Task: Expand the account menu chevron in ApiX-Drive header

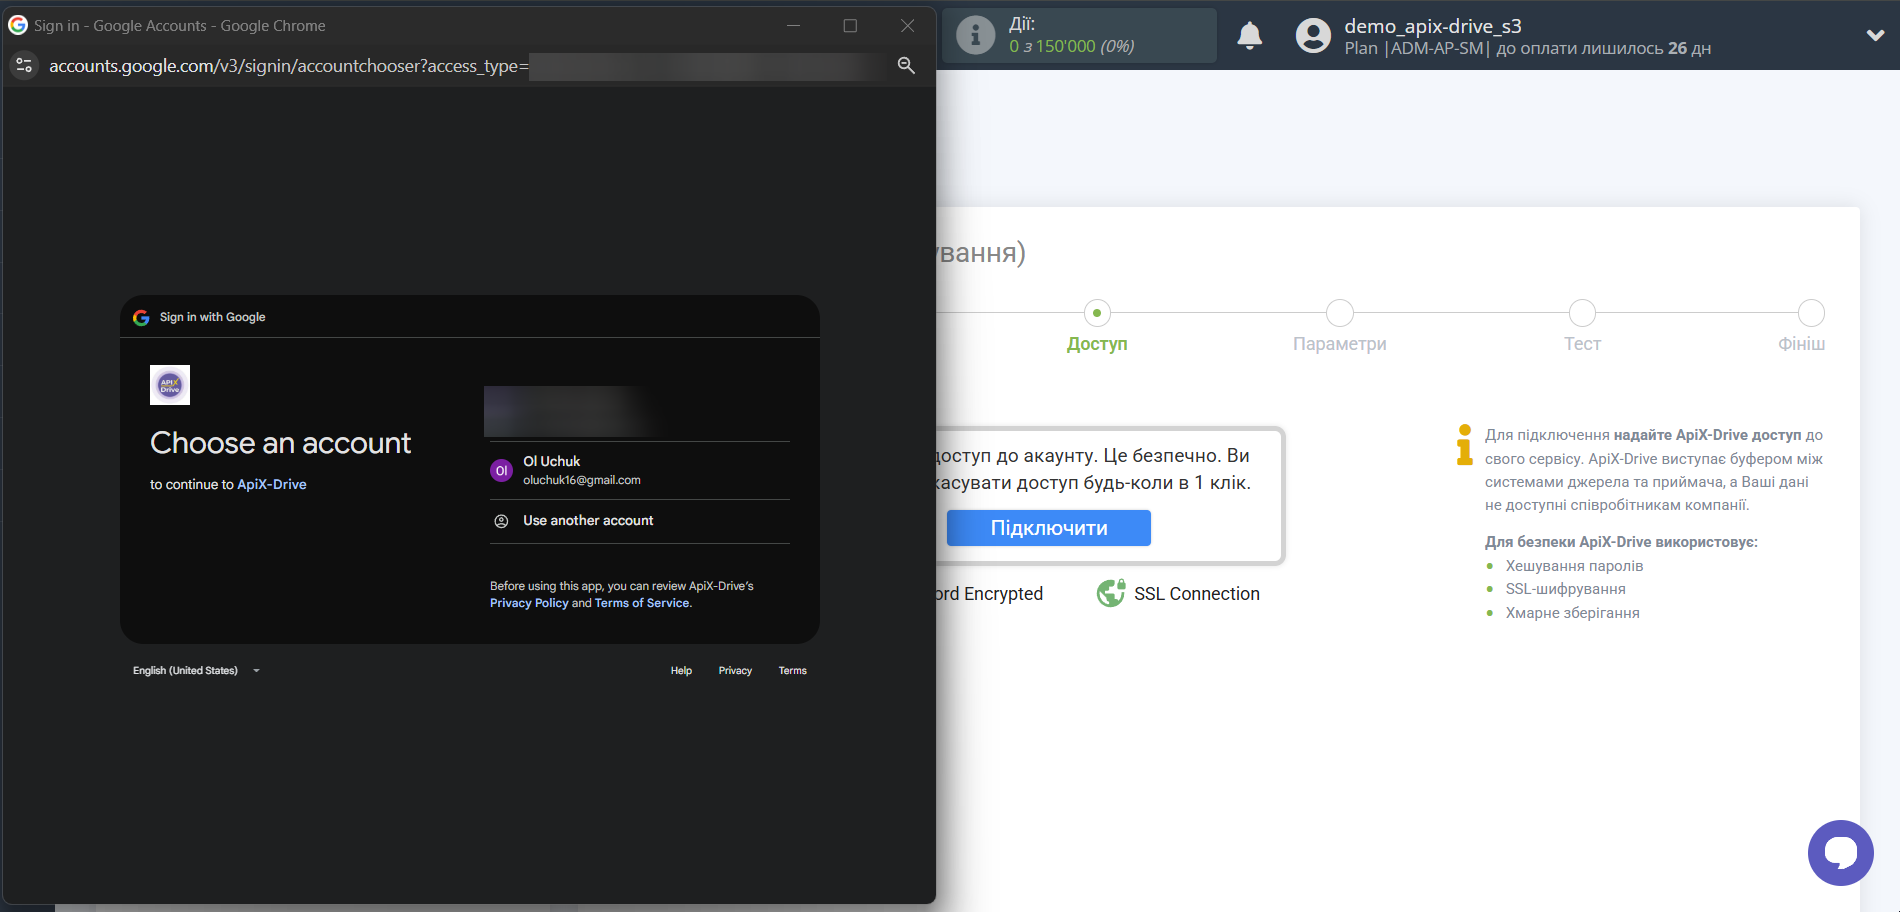Action: [x=1875, y=36]
